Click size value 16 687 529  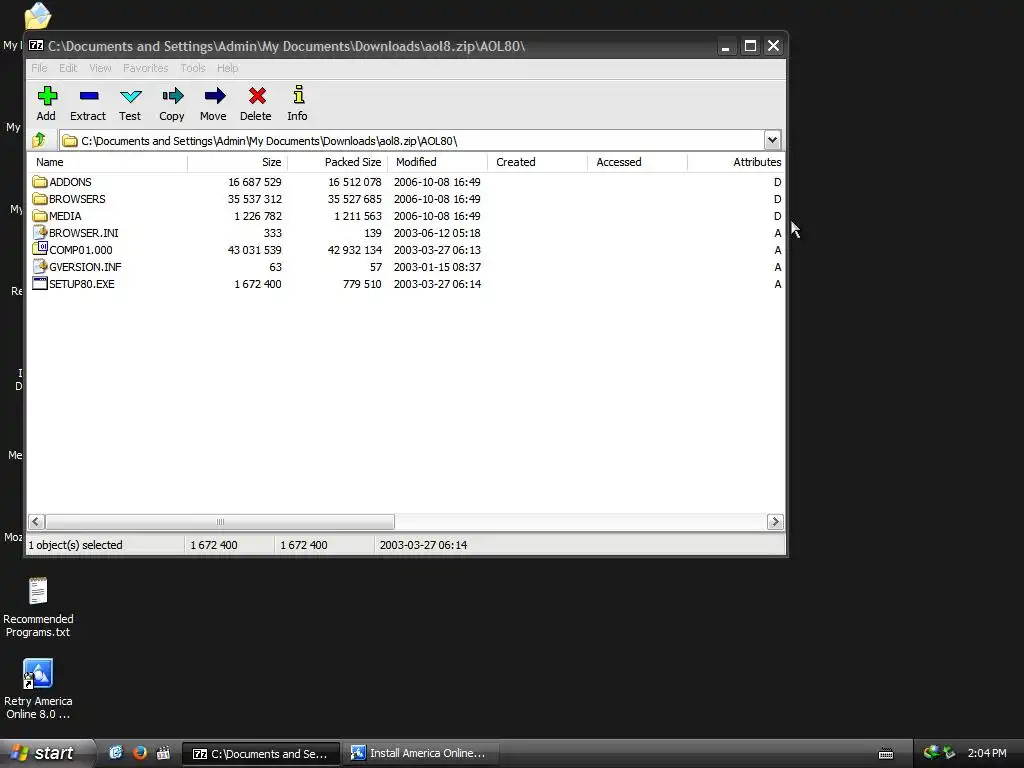pyautogui.click(x=255, y=182)
